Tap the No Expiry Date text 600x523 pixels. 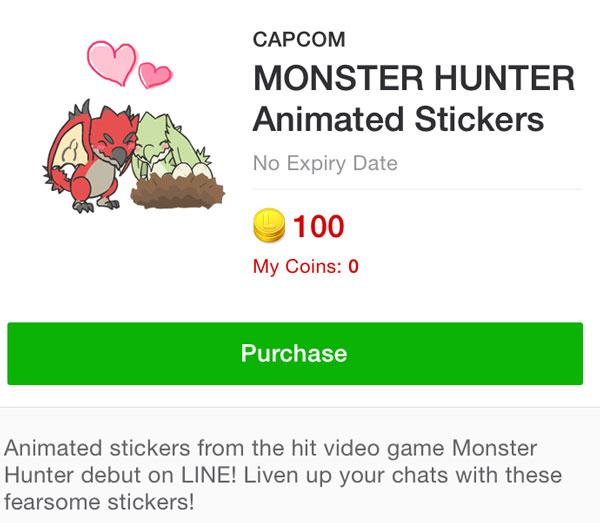tap(325, 162)
